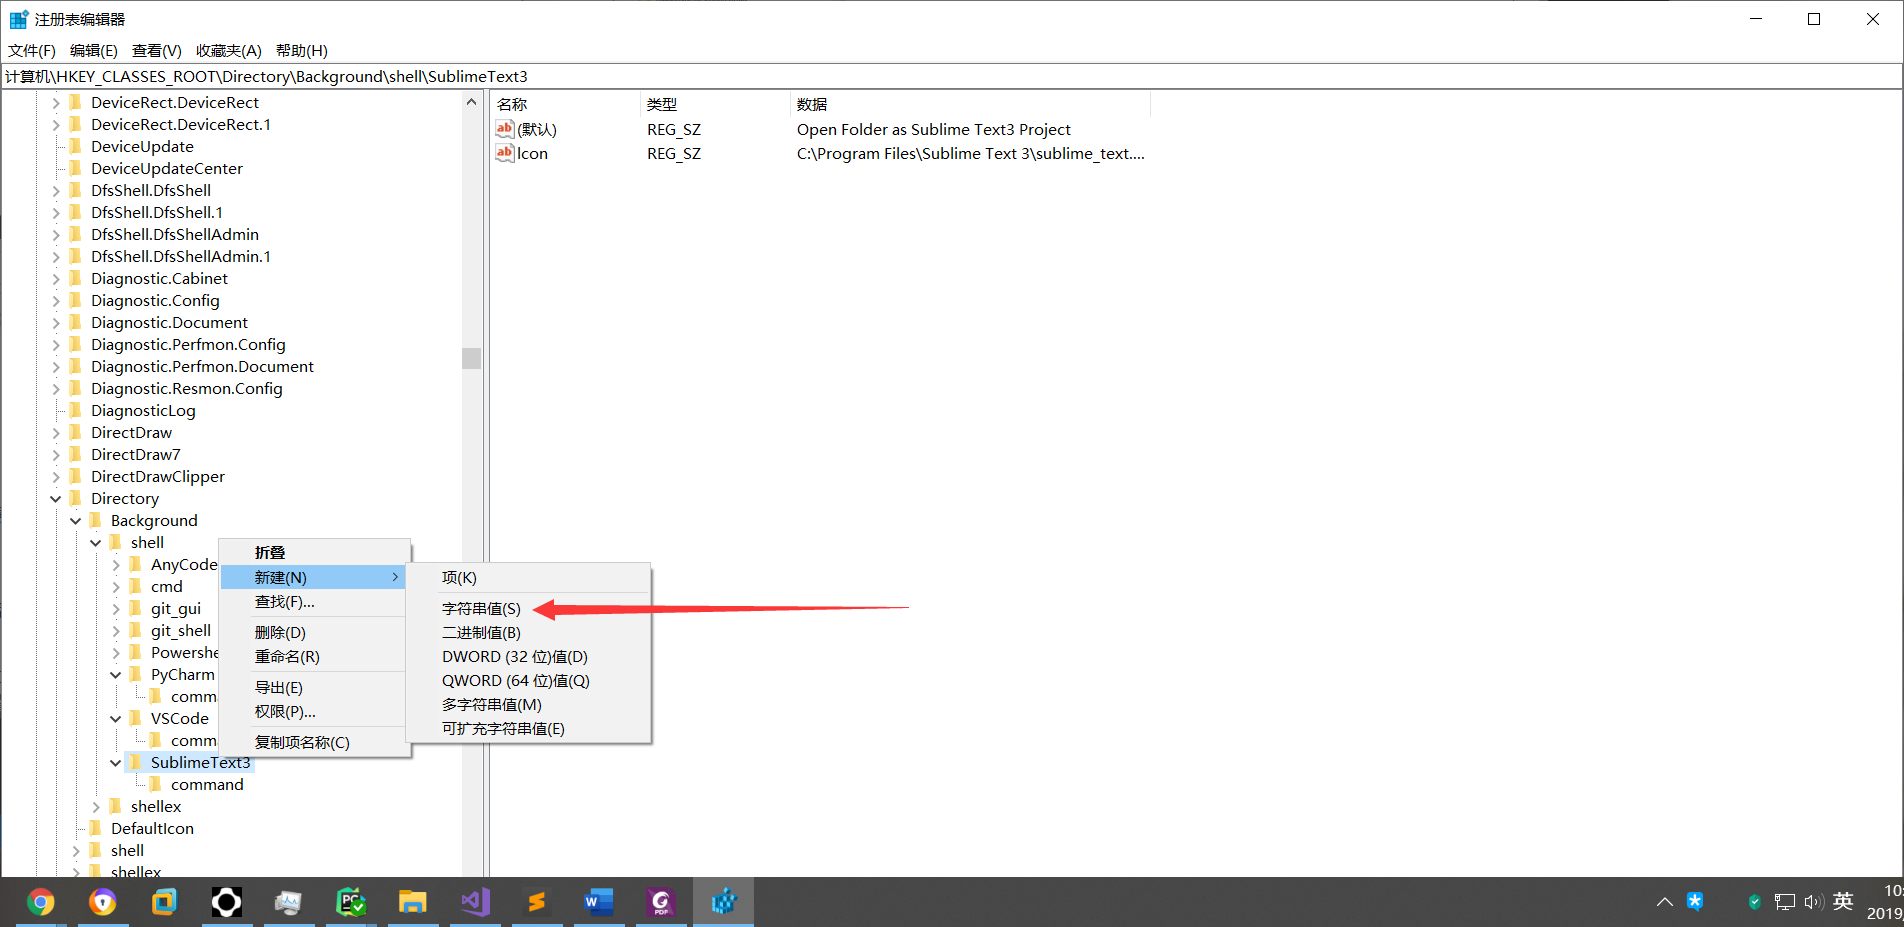
Task: Choose 折叠 in the context menu
Action: [314, 552]
